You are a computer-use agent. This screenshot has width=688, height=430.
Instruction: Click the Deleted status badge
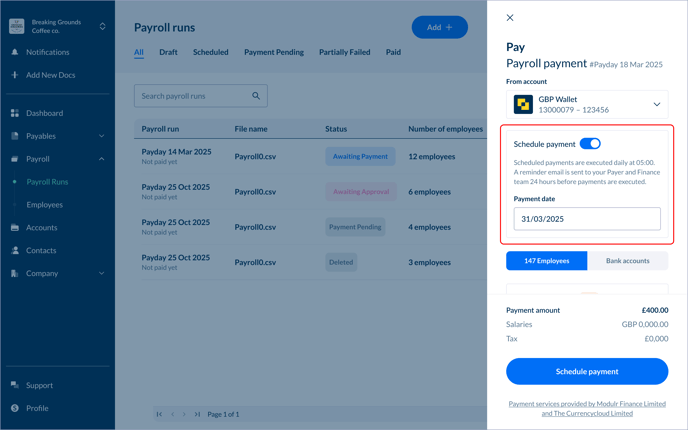[341, 262]
